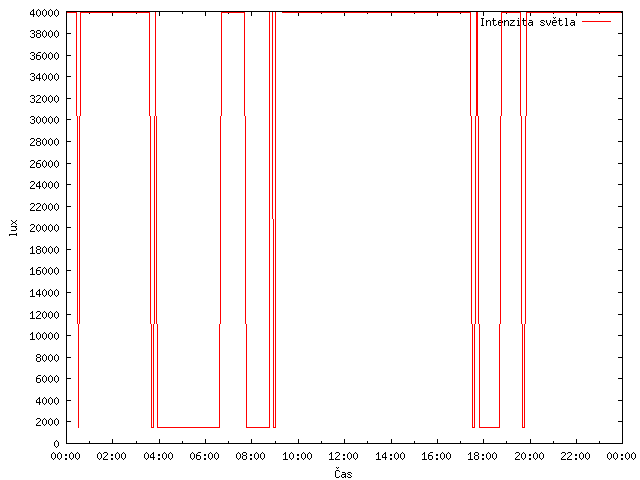Screen dimensions: 640x480
Task: Click the y-axis value 20000
Action: point(44,228)
